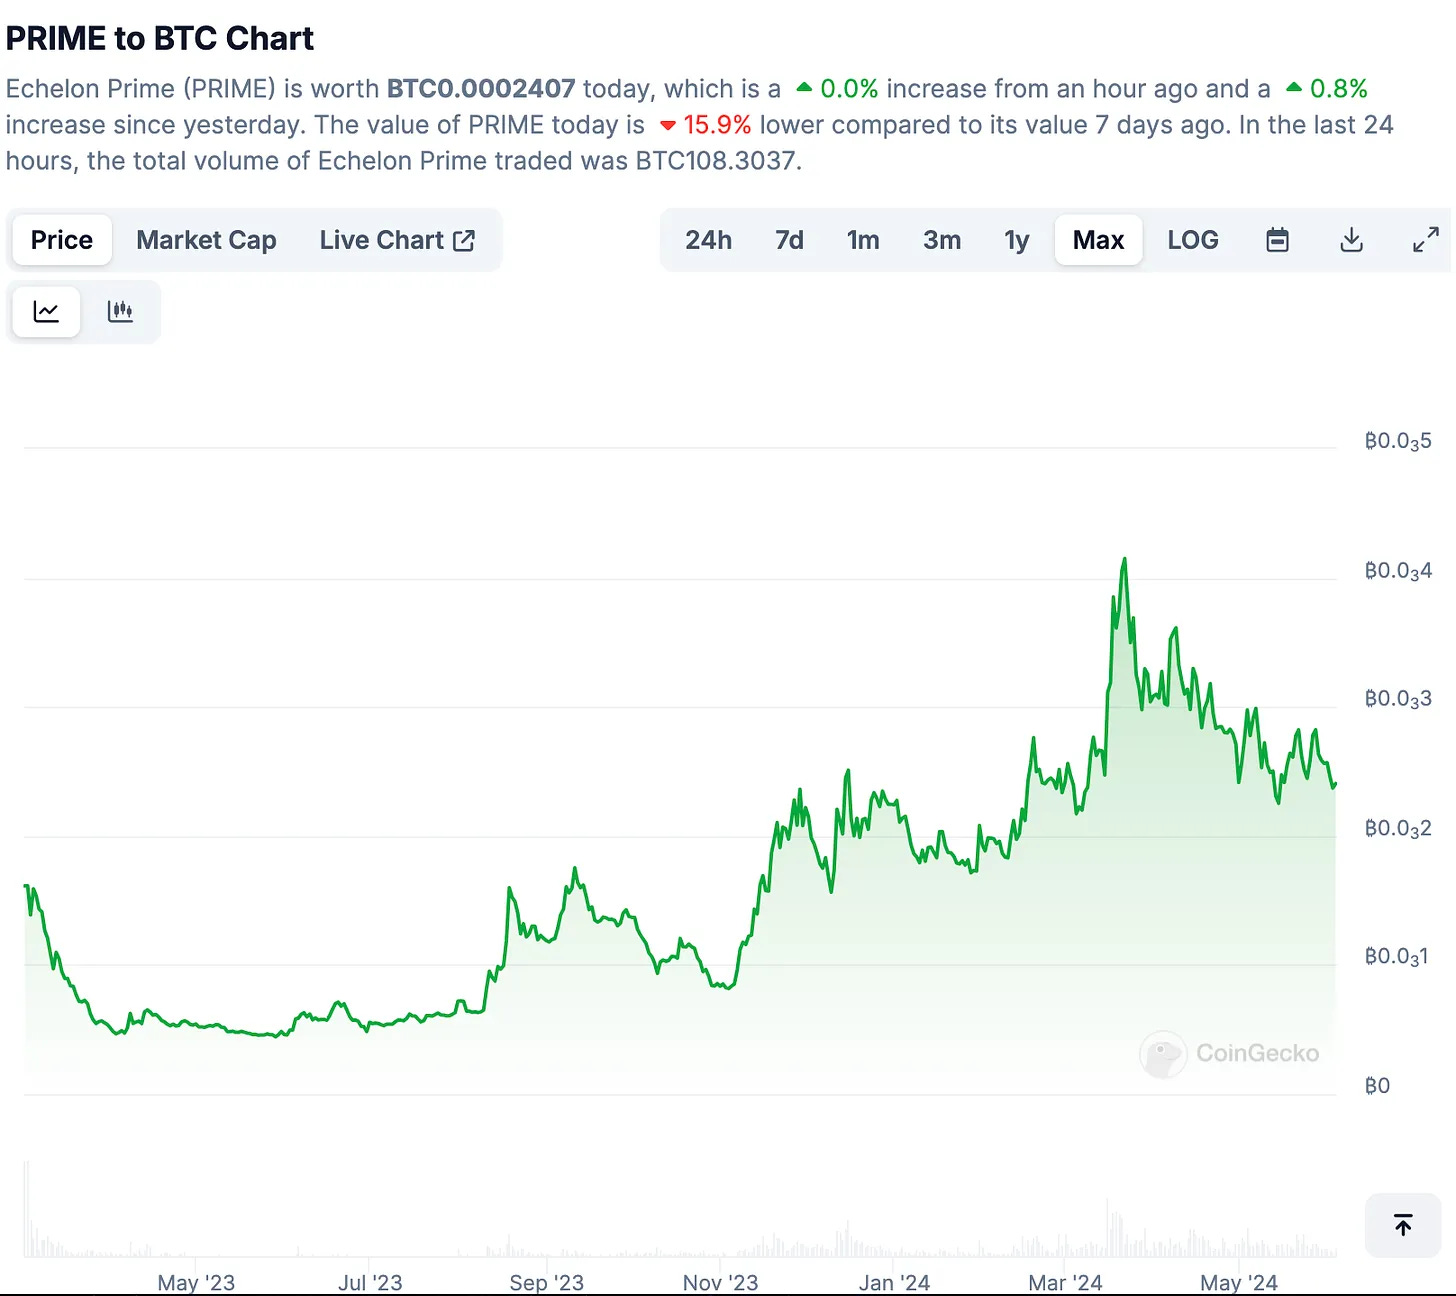Open the calendar date range picker
This screenshot has height=1296, width=1456.
1277,240
